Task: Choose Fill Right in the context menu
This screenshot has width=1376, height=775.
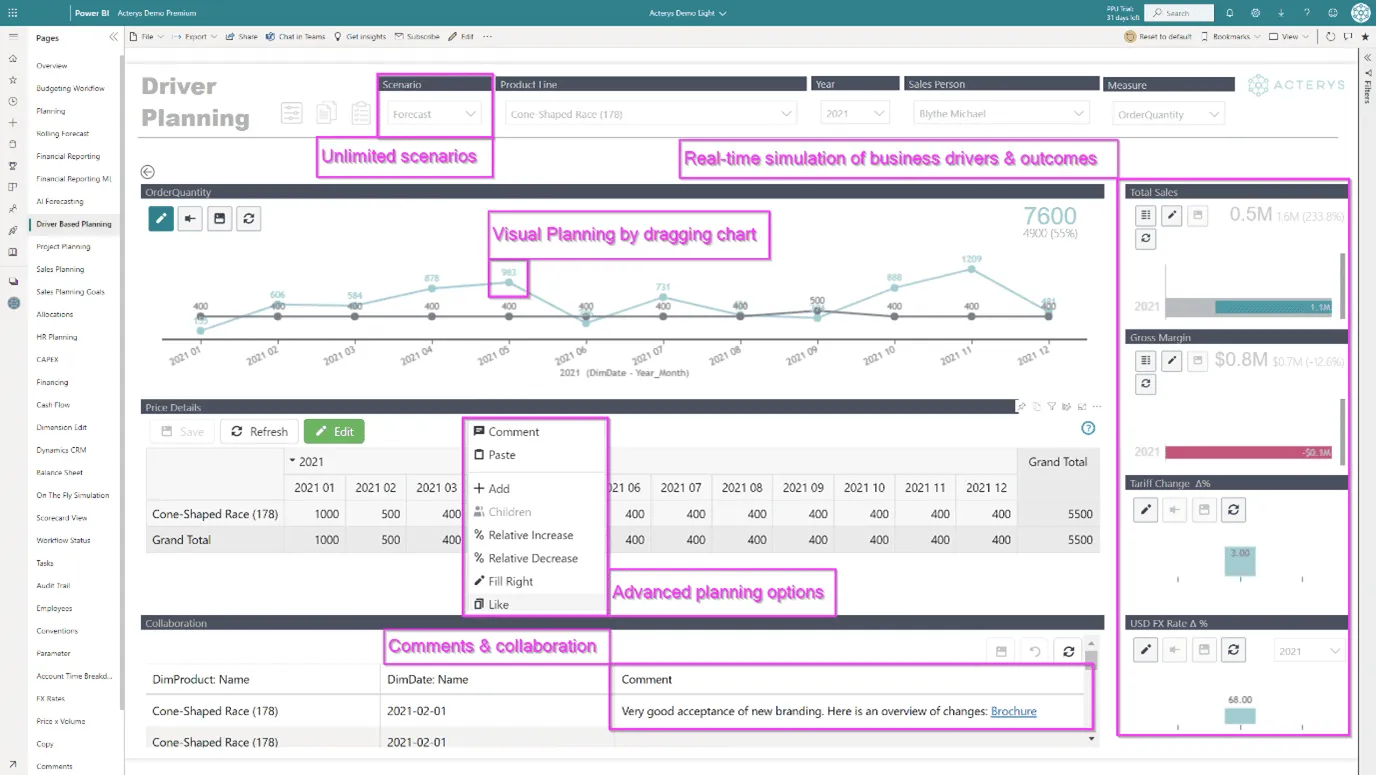Action: tap(510, 581)
